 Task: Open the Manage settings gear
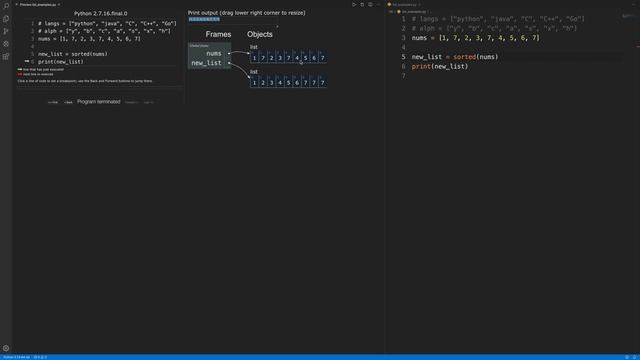[x=6, y=348]
